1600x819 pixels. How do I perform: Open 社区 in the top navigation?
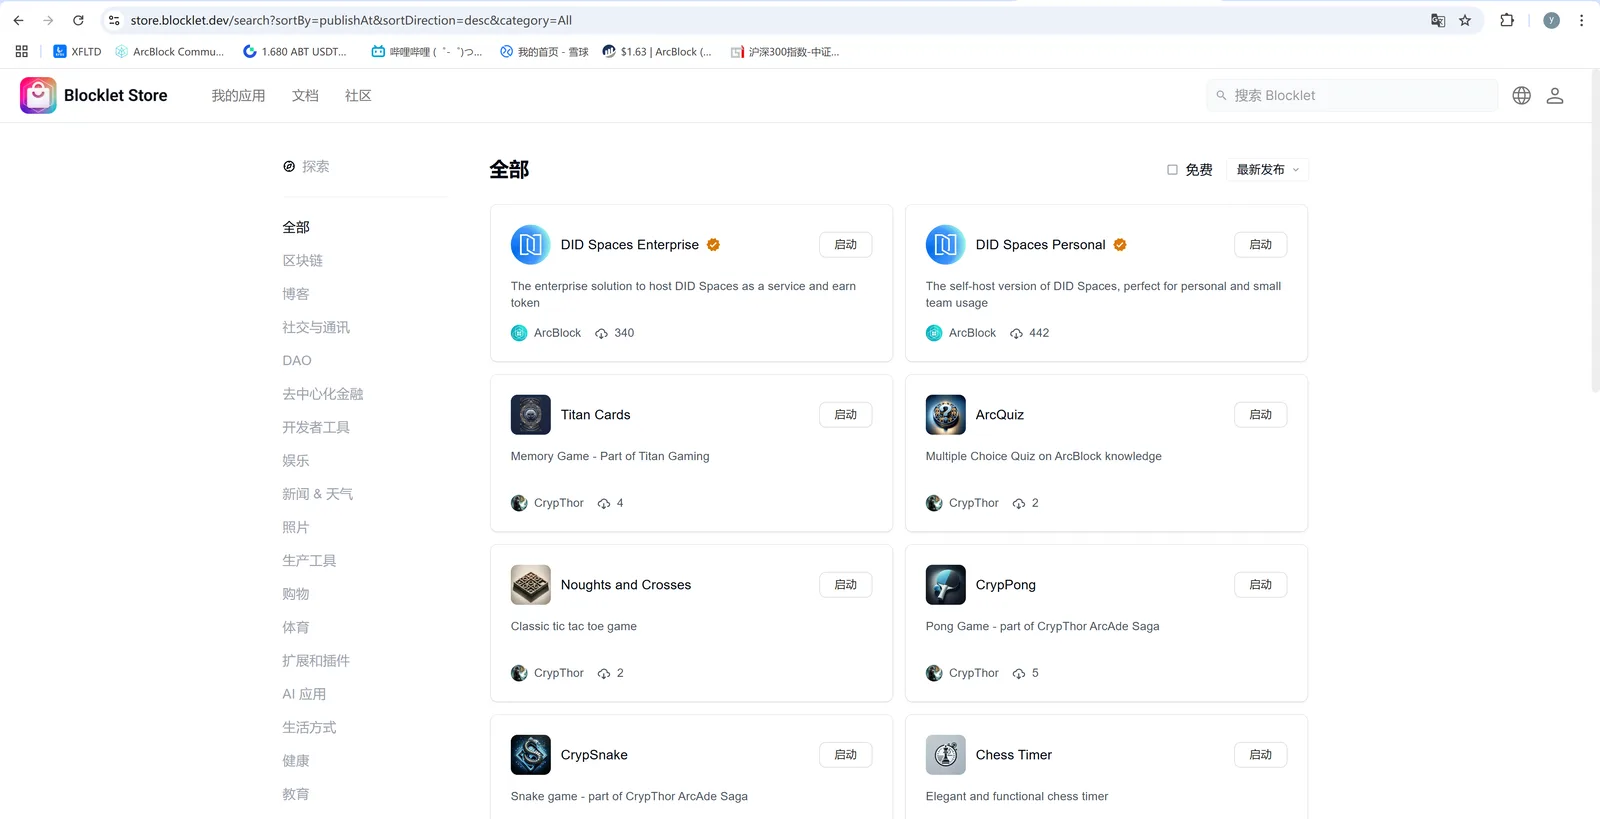pos(358,96)
